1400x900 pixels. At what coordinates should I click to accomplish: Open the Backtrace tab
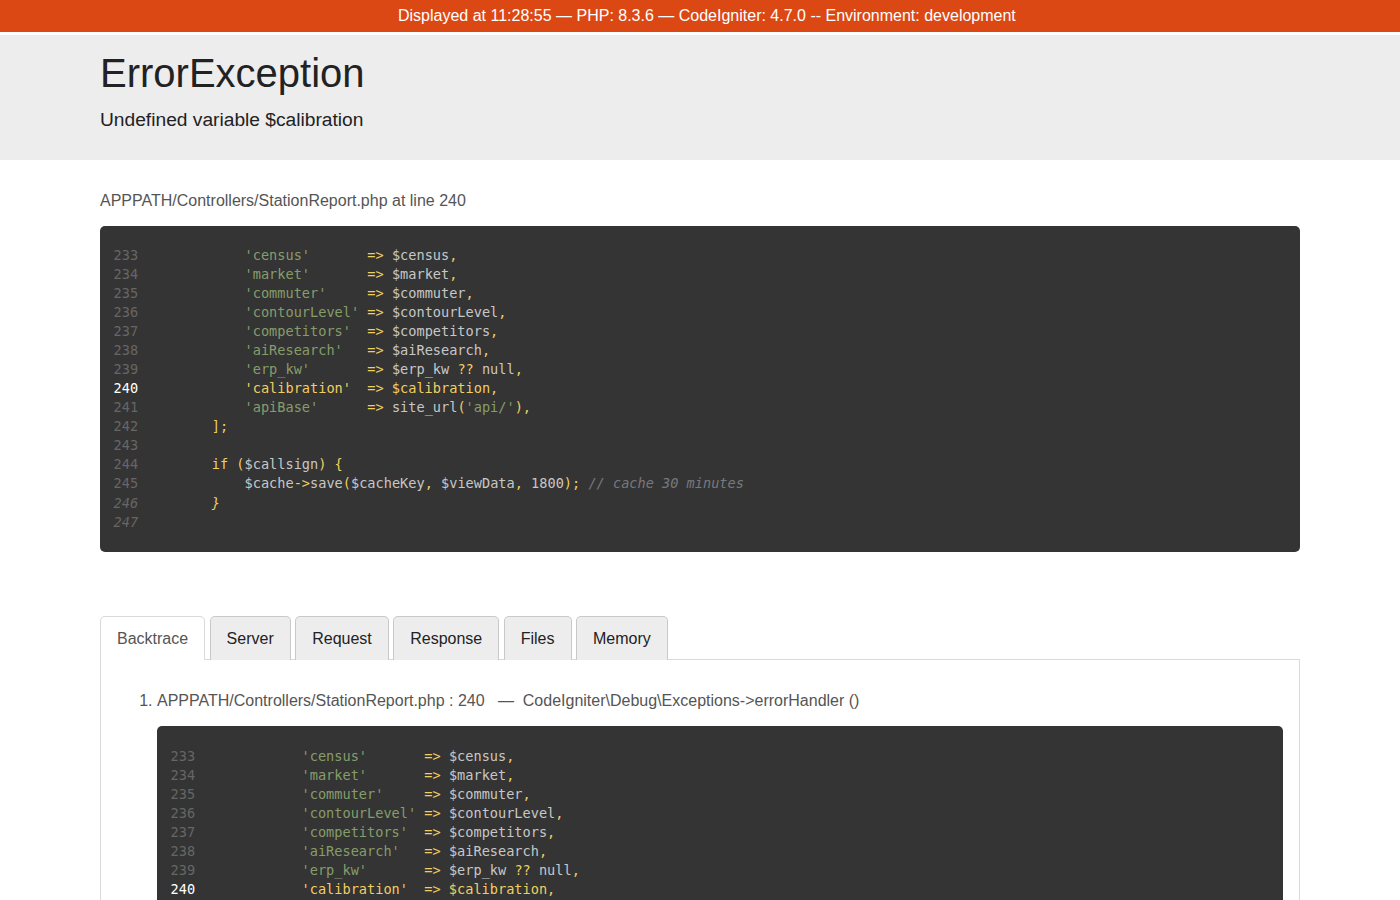(152, 638)
